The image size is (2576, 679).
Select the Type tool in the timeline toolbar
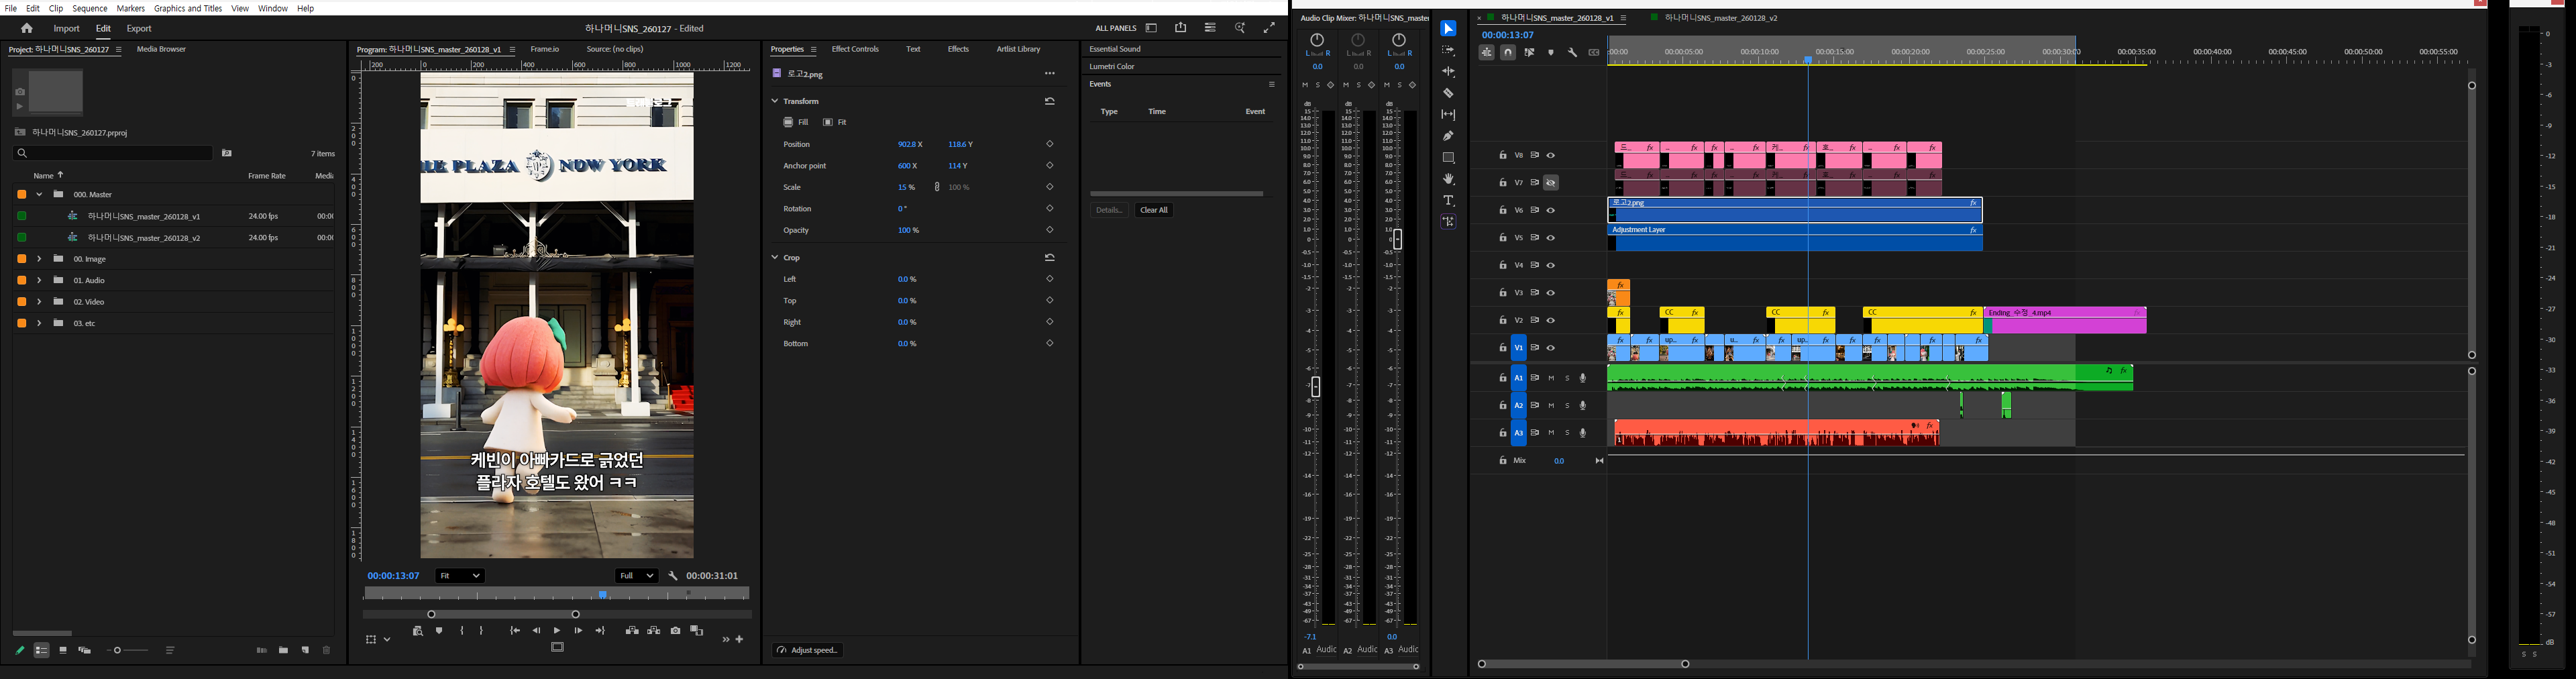click(x=1448, y=199)
